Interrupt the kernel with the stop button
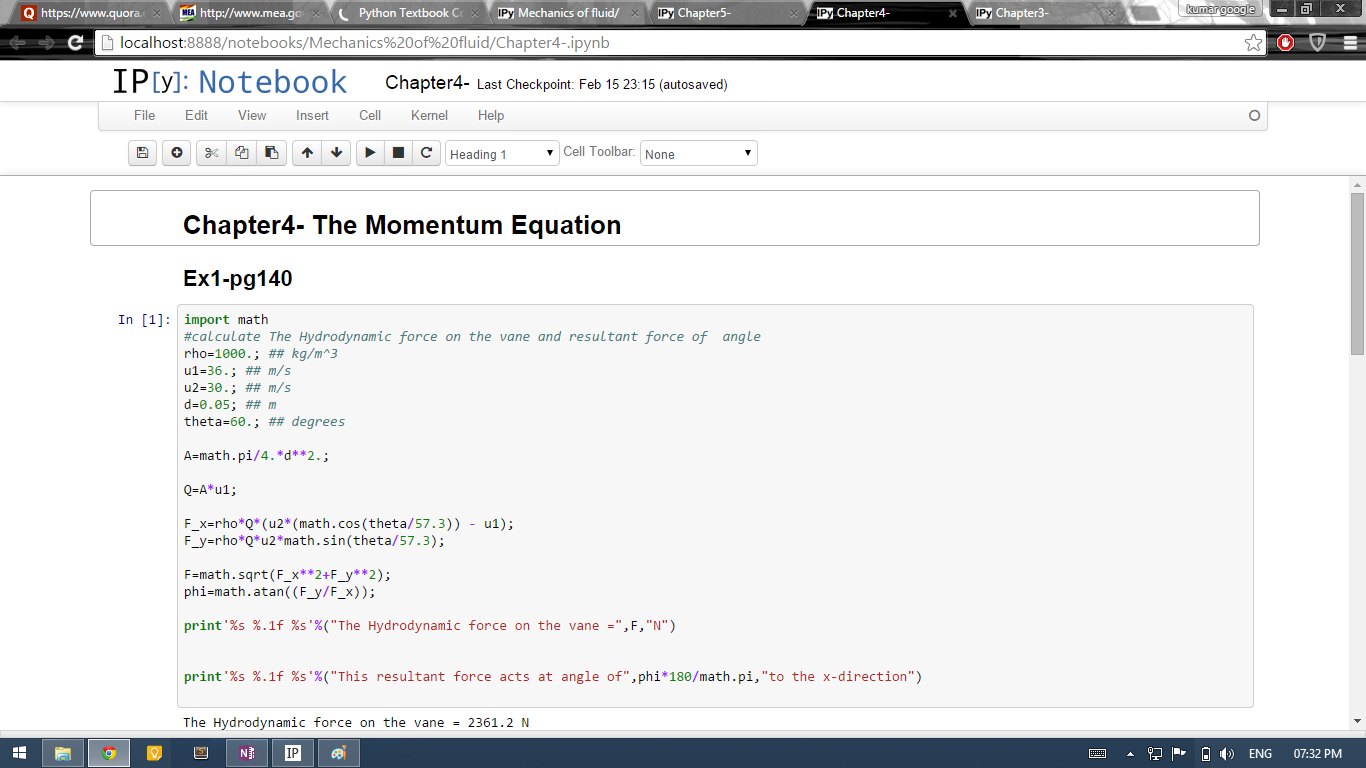Image resolution: width=1366 pixels, height=768 pixels. [x=398, y=153]
